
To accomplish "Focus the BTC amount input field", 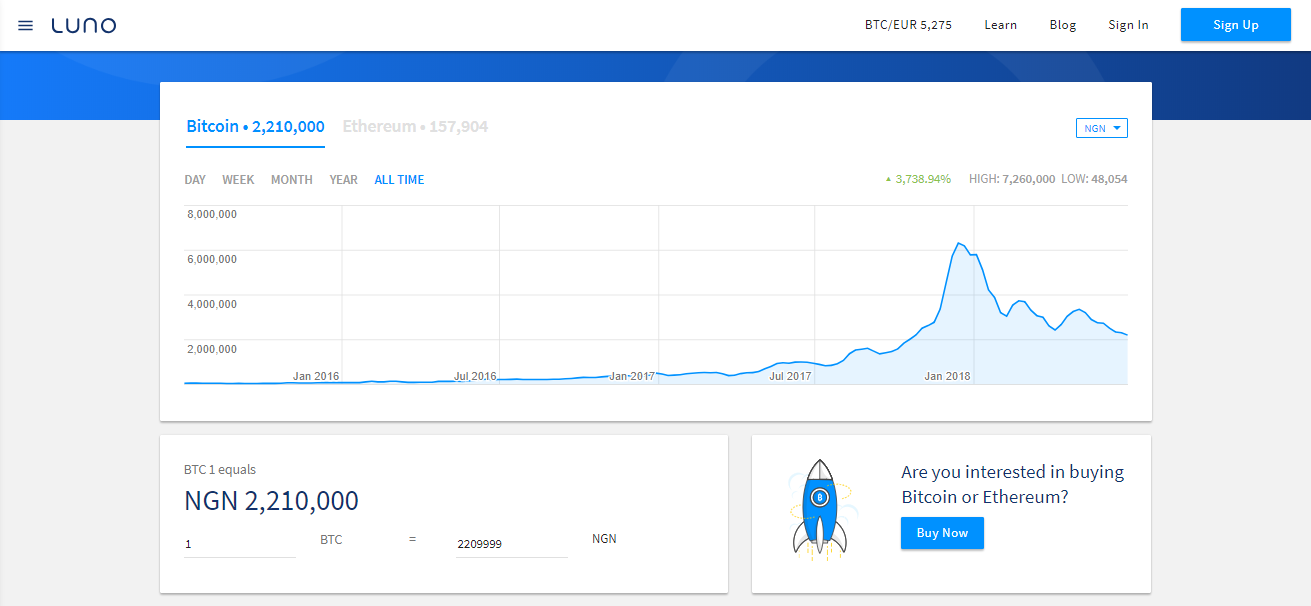I will pyautogui.click(x=240, y=544).
